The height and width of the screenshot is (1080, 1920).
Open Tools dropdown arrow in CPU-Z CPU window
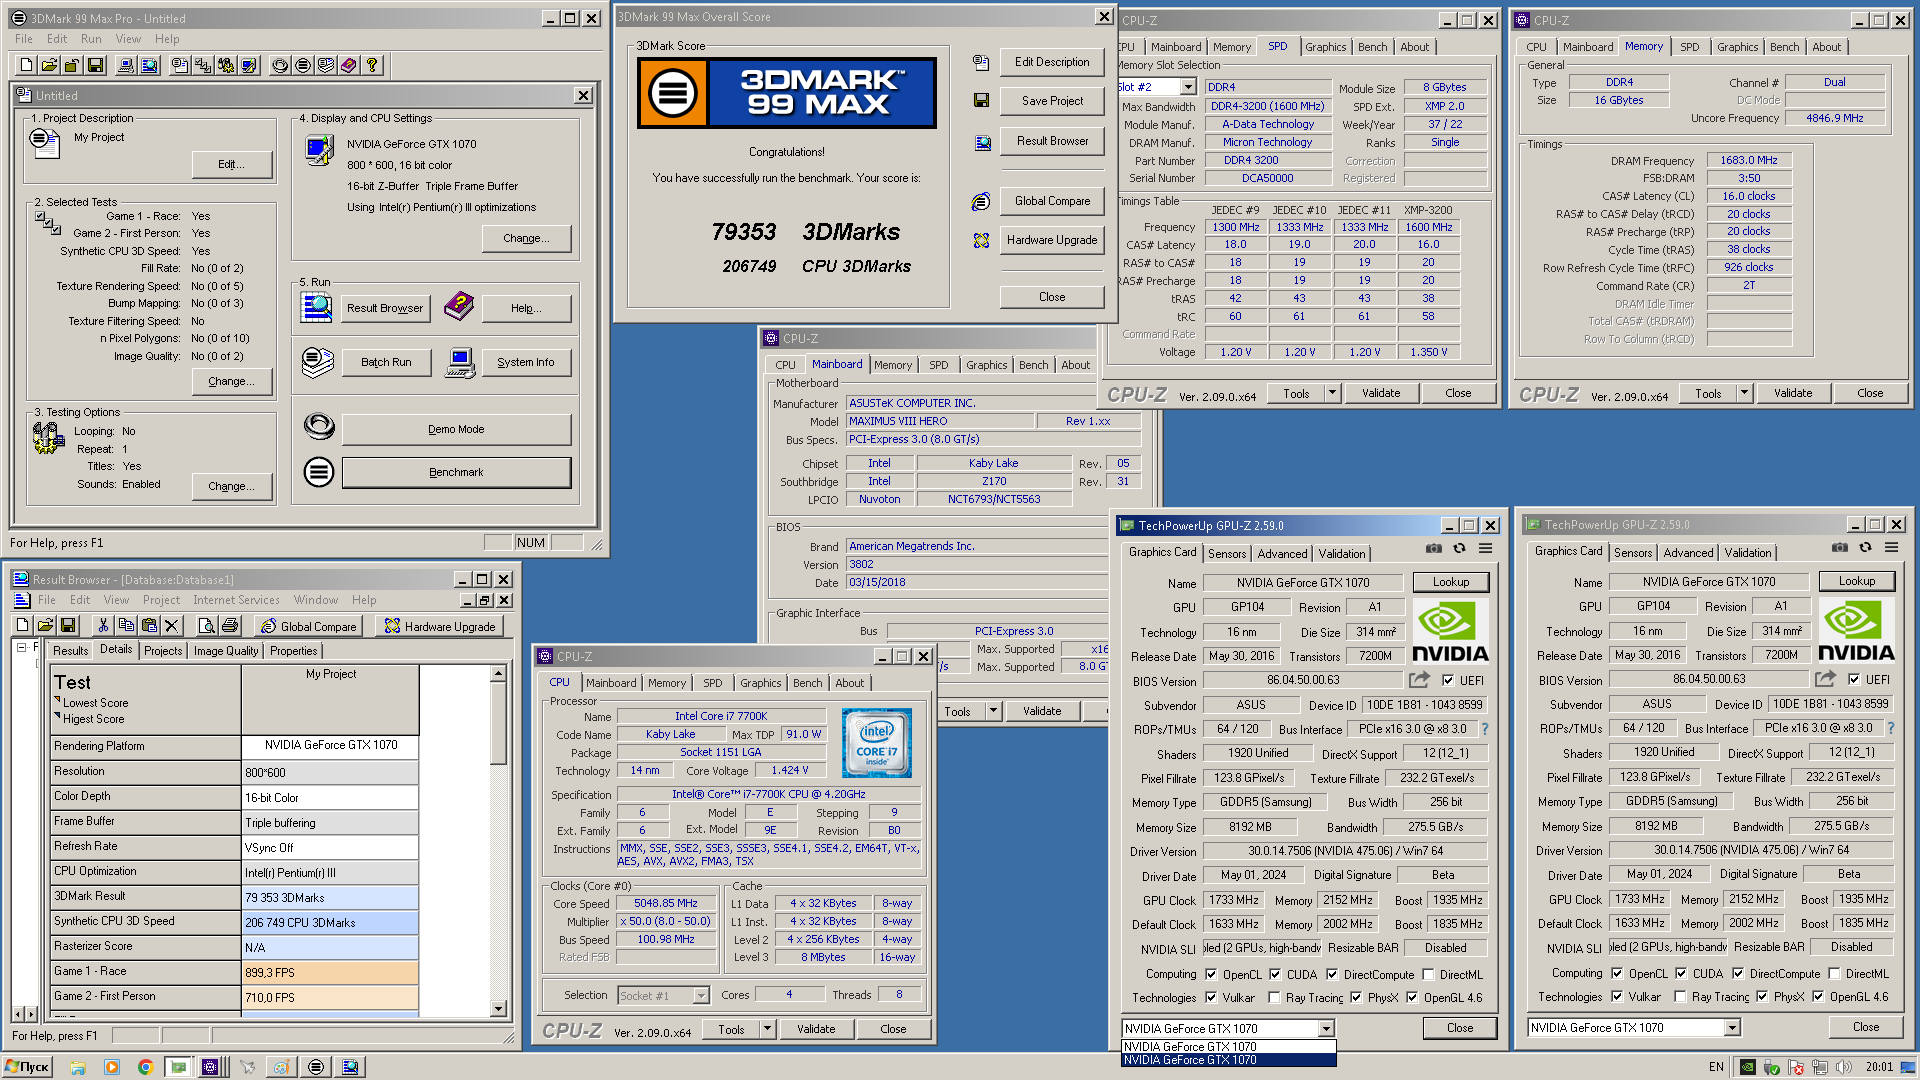point(767,1029)
